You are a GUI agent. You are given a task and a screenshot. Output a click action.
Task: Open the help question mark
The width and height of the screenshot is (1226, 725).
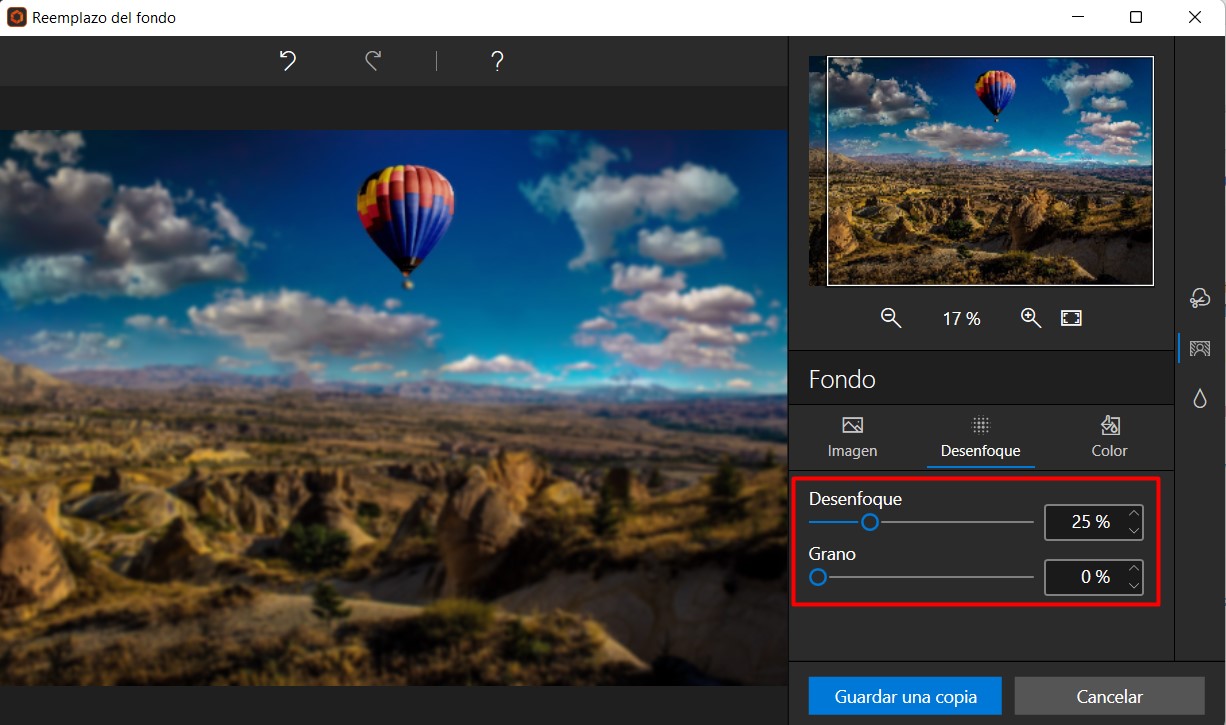pos(497,61)
